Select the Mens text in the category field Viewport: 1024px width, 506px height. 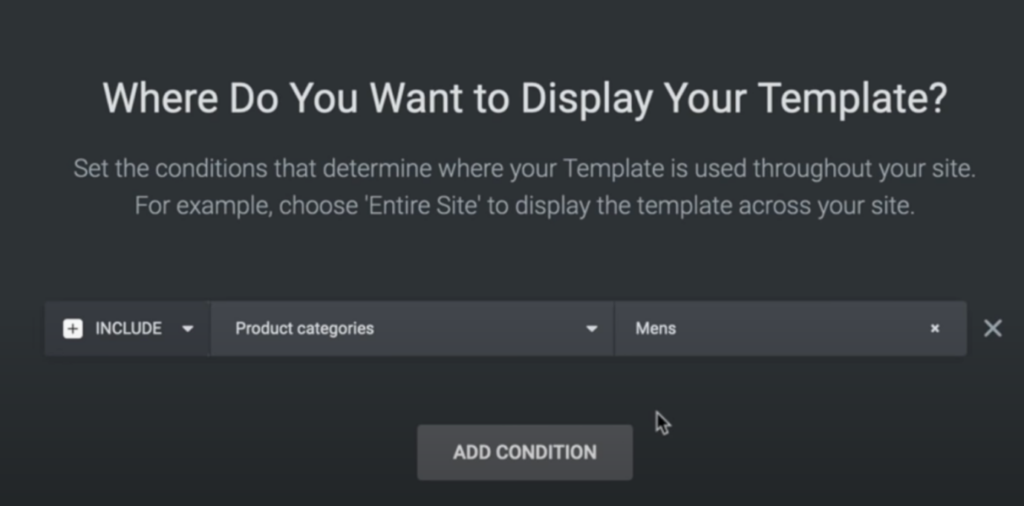pyautogui.click(x=656, y=328)
